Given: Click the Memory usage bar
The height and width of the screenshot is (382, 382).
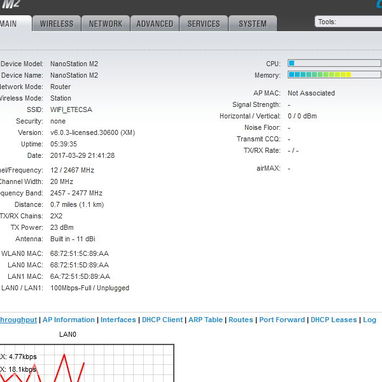Looking at the screenshot, I should click(x=334, y=75).
